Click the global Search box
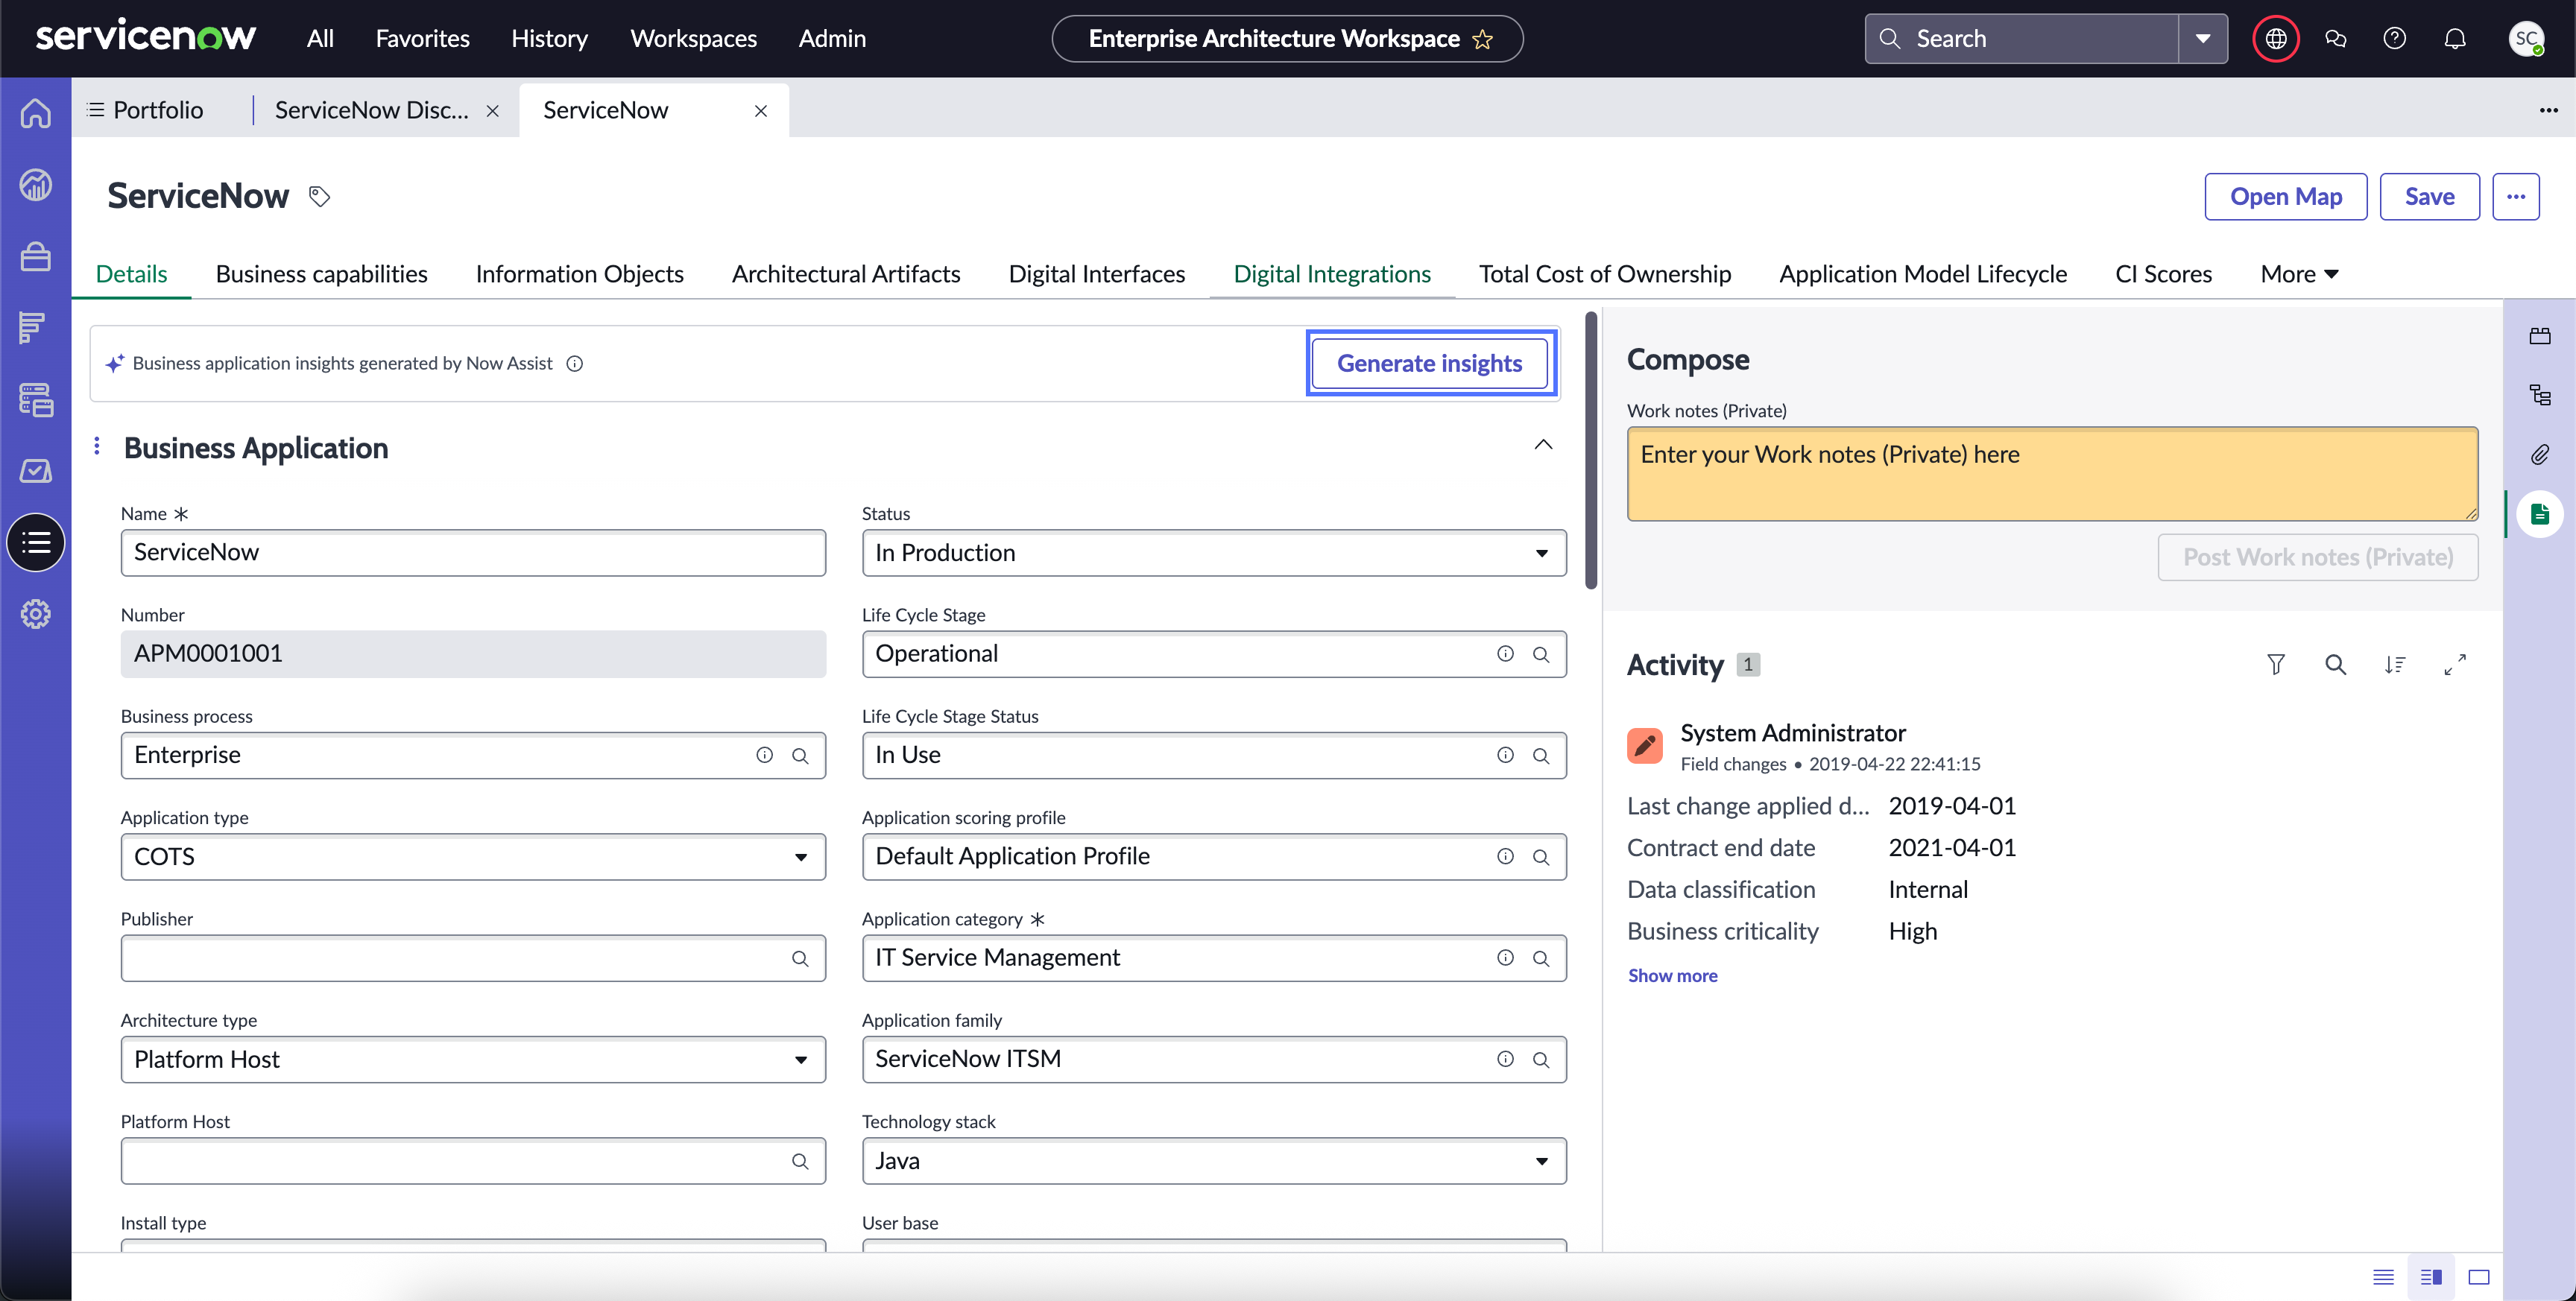 (2022, 39)
